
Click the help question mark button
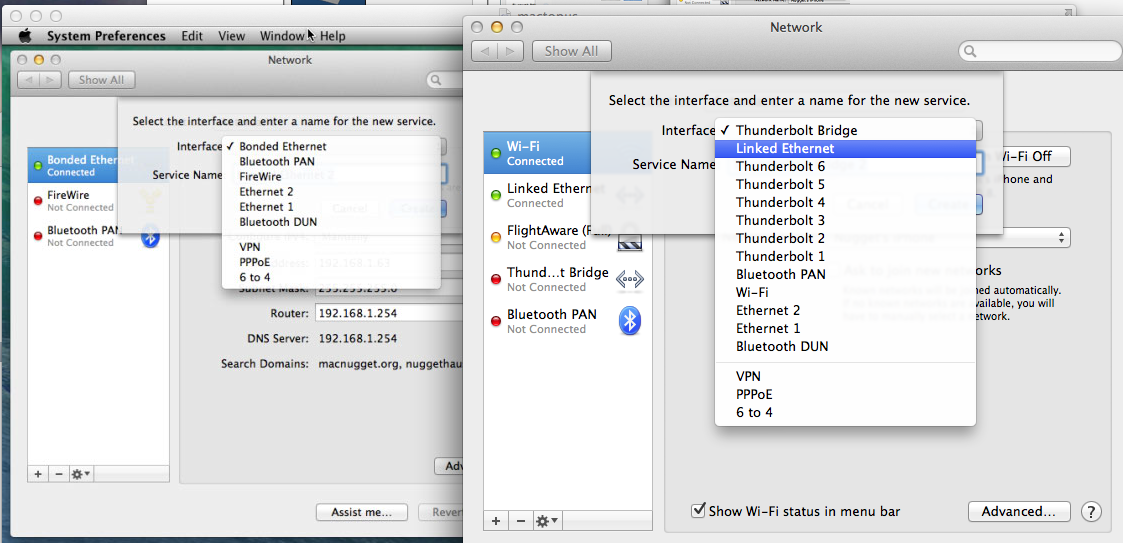click(x=1091, y=511)
